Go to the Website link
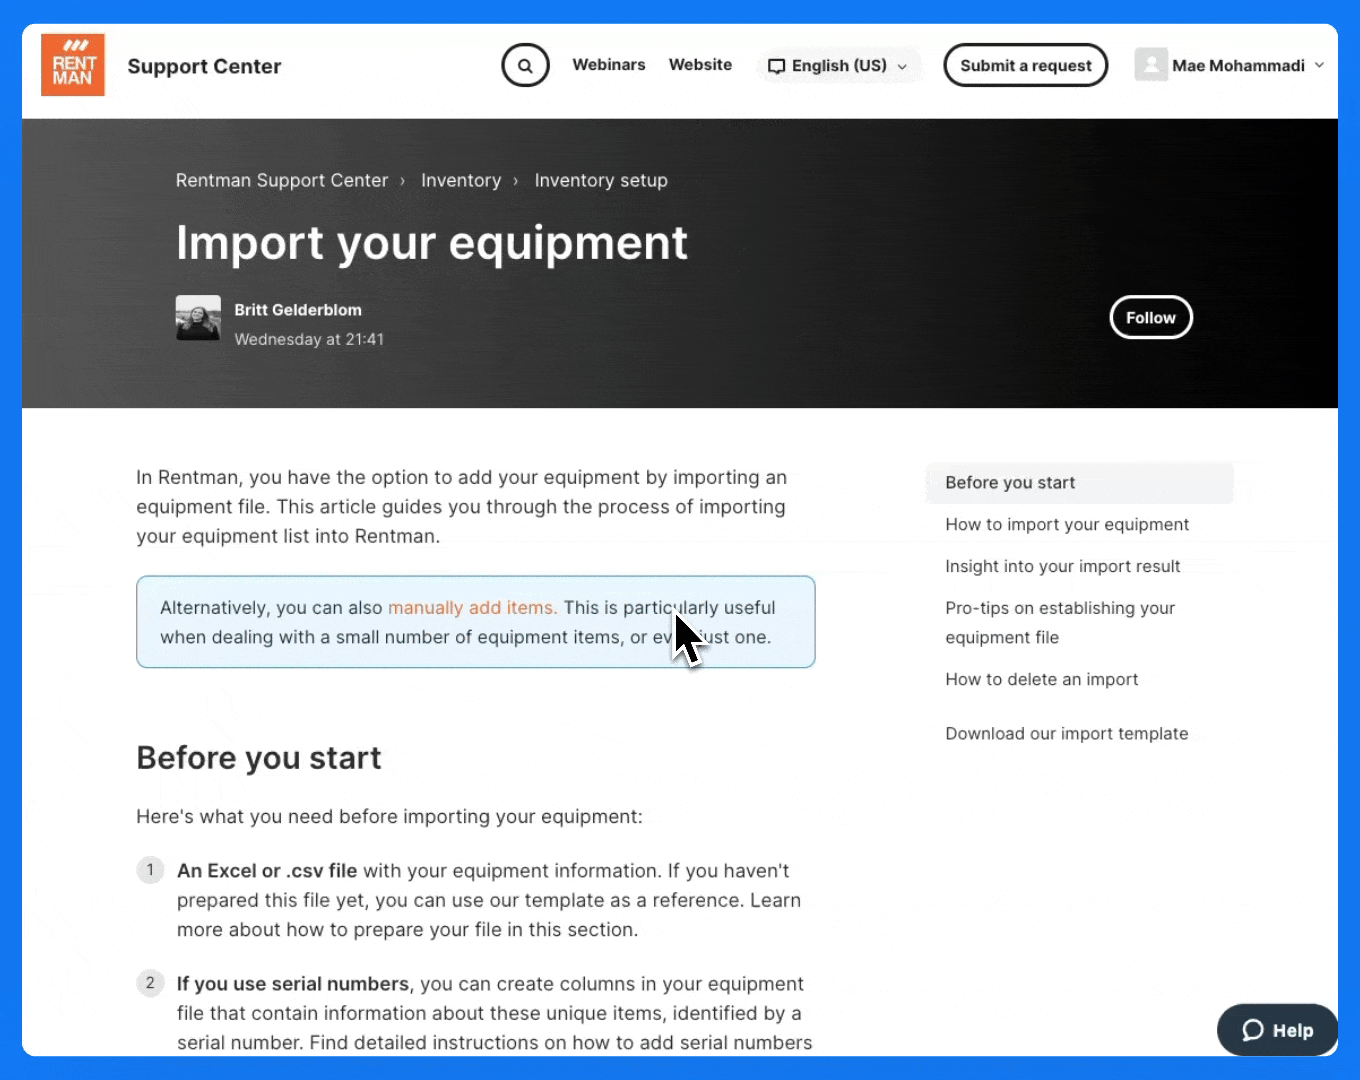This screenshot has width=1360, height=1080. click(700, 65)
